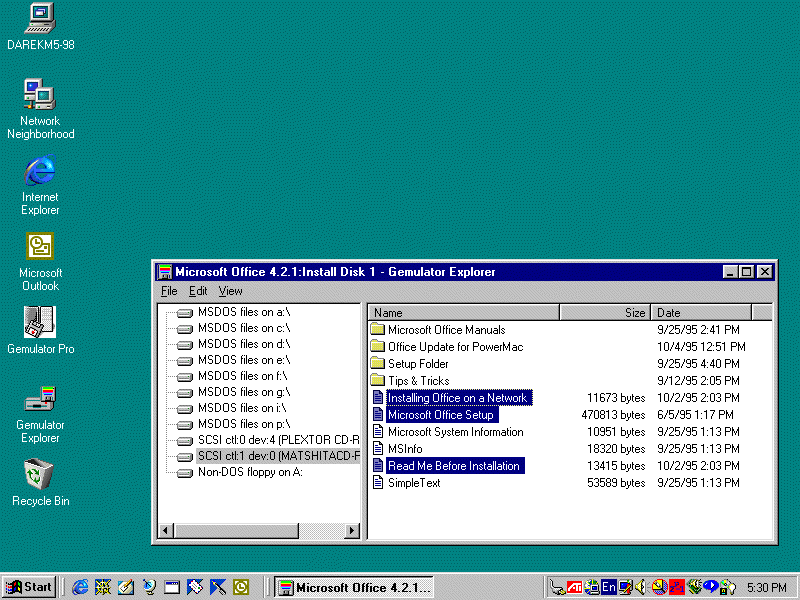Viewport: 800px width, 600px height.
Task: Select the Recycle Bin desktop icon
Action: pyautogui.click(x=40, y=482)
